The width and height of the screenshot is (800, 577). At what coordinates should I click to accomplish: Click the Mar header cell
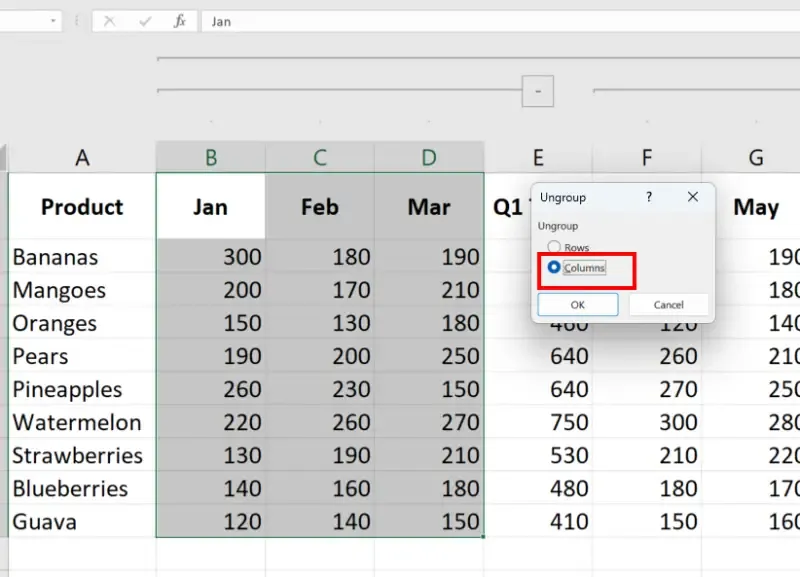pyautogui.click(x=429, y=206)
